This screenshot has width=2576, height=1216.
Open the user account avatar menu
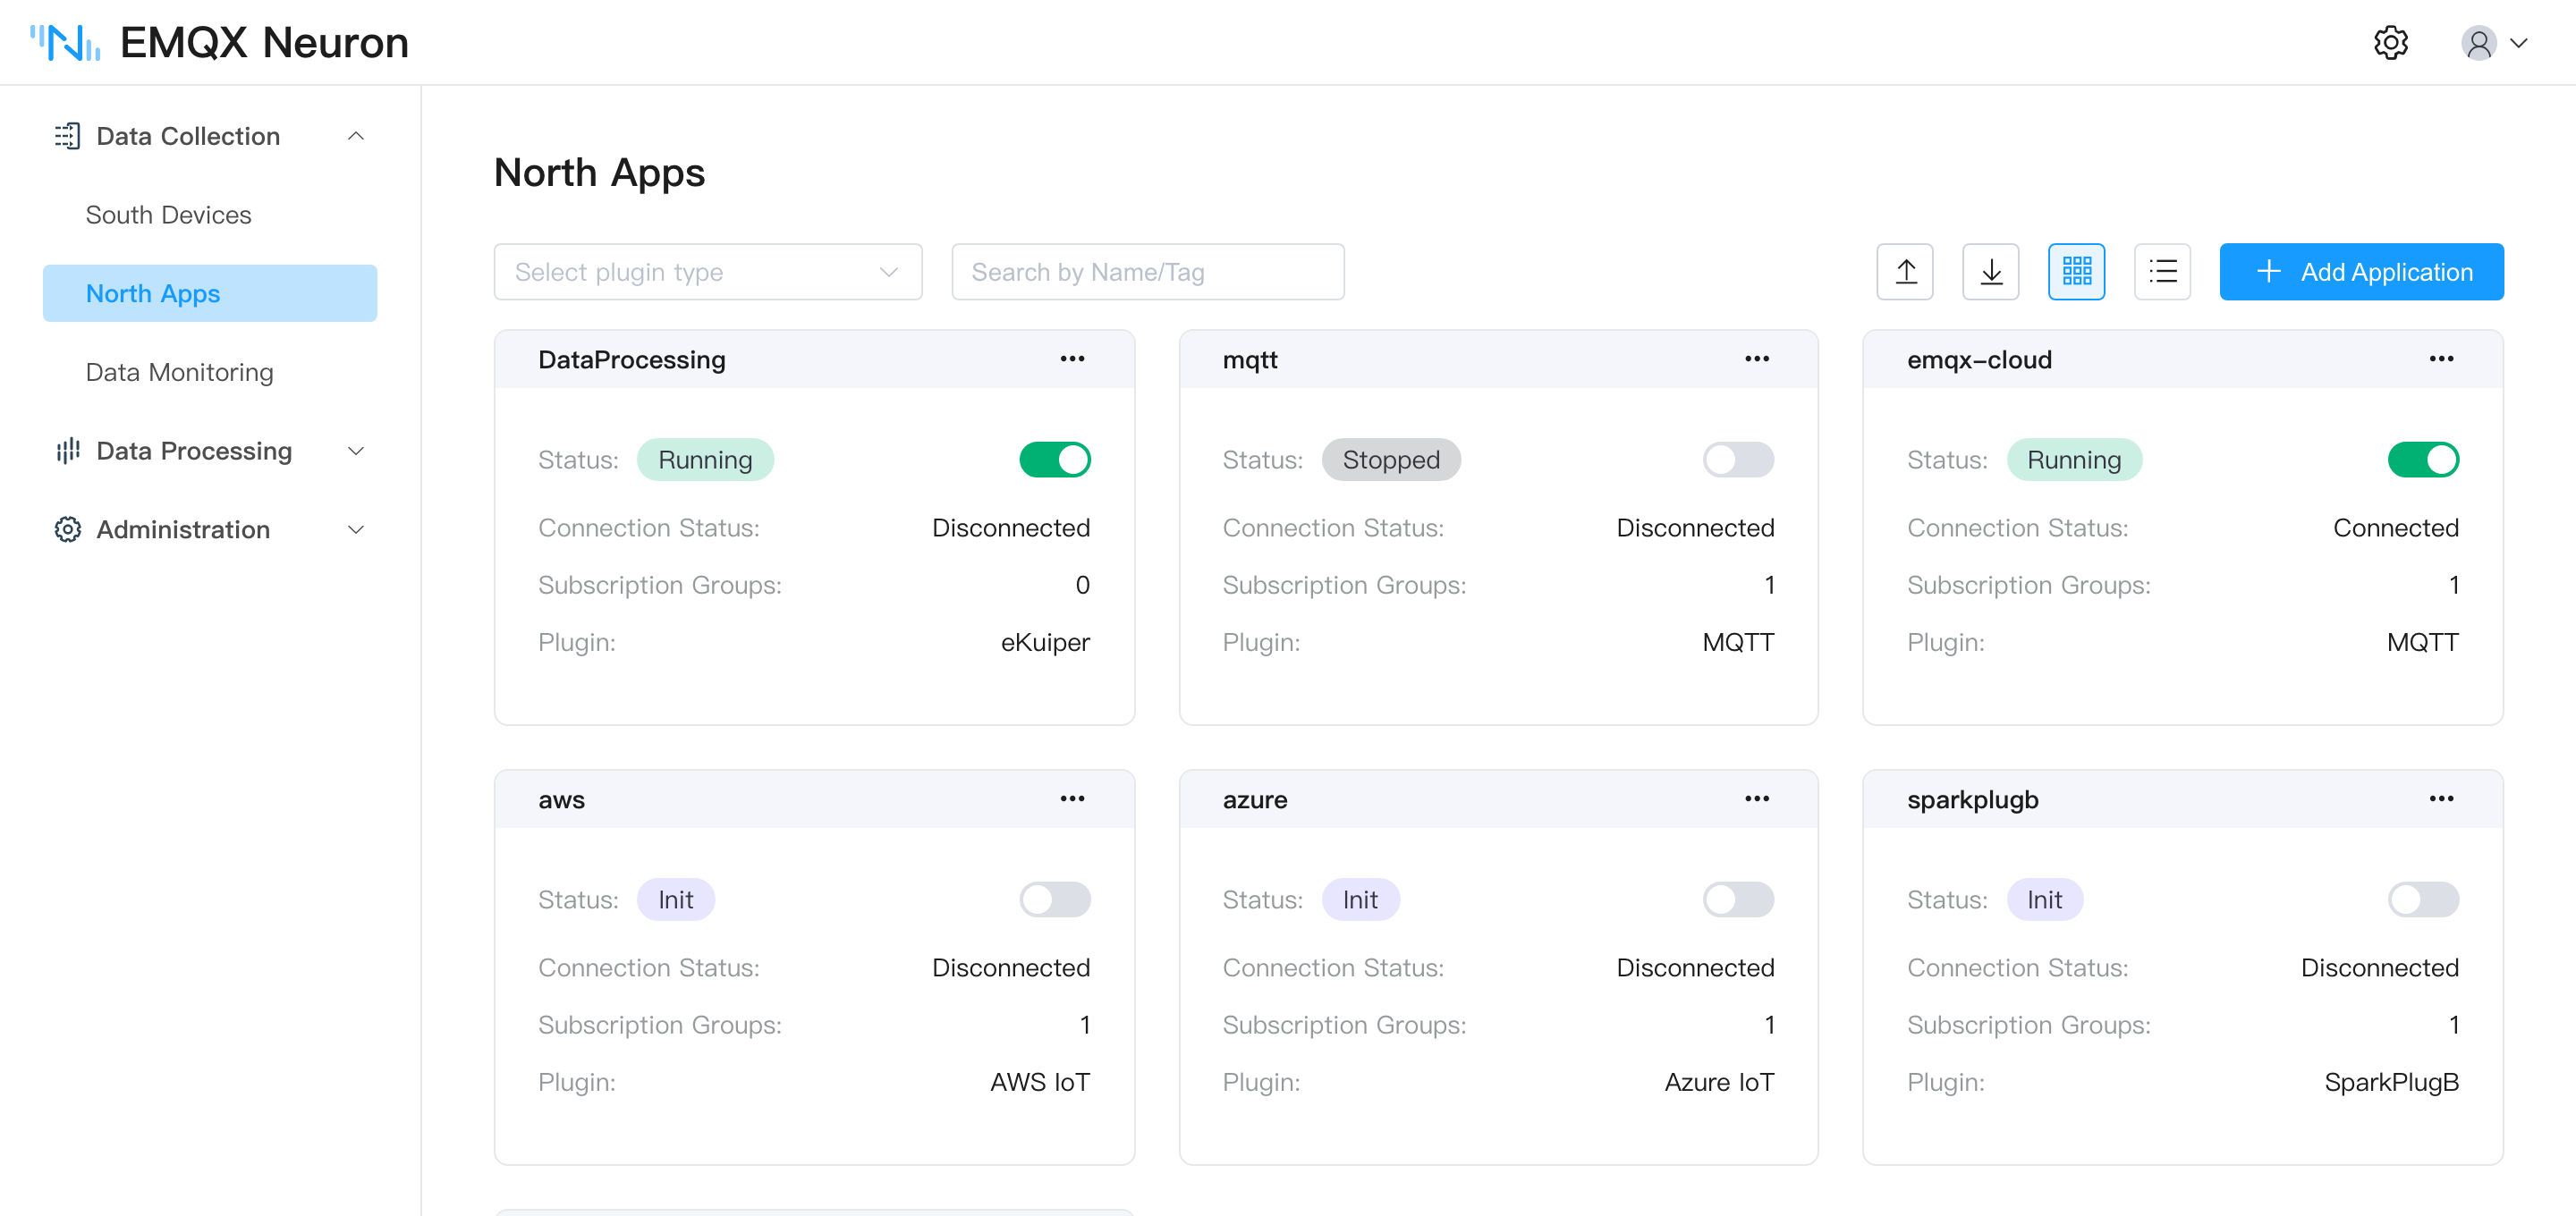[x=2478, y=43]
